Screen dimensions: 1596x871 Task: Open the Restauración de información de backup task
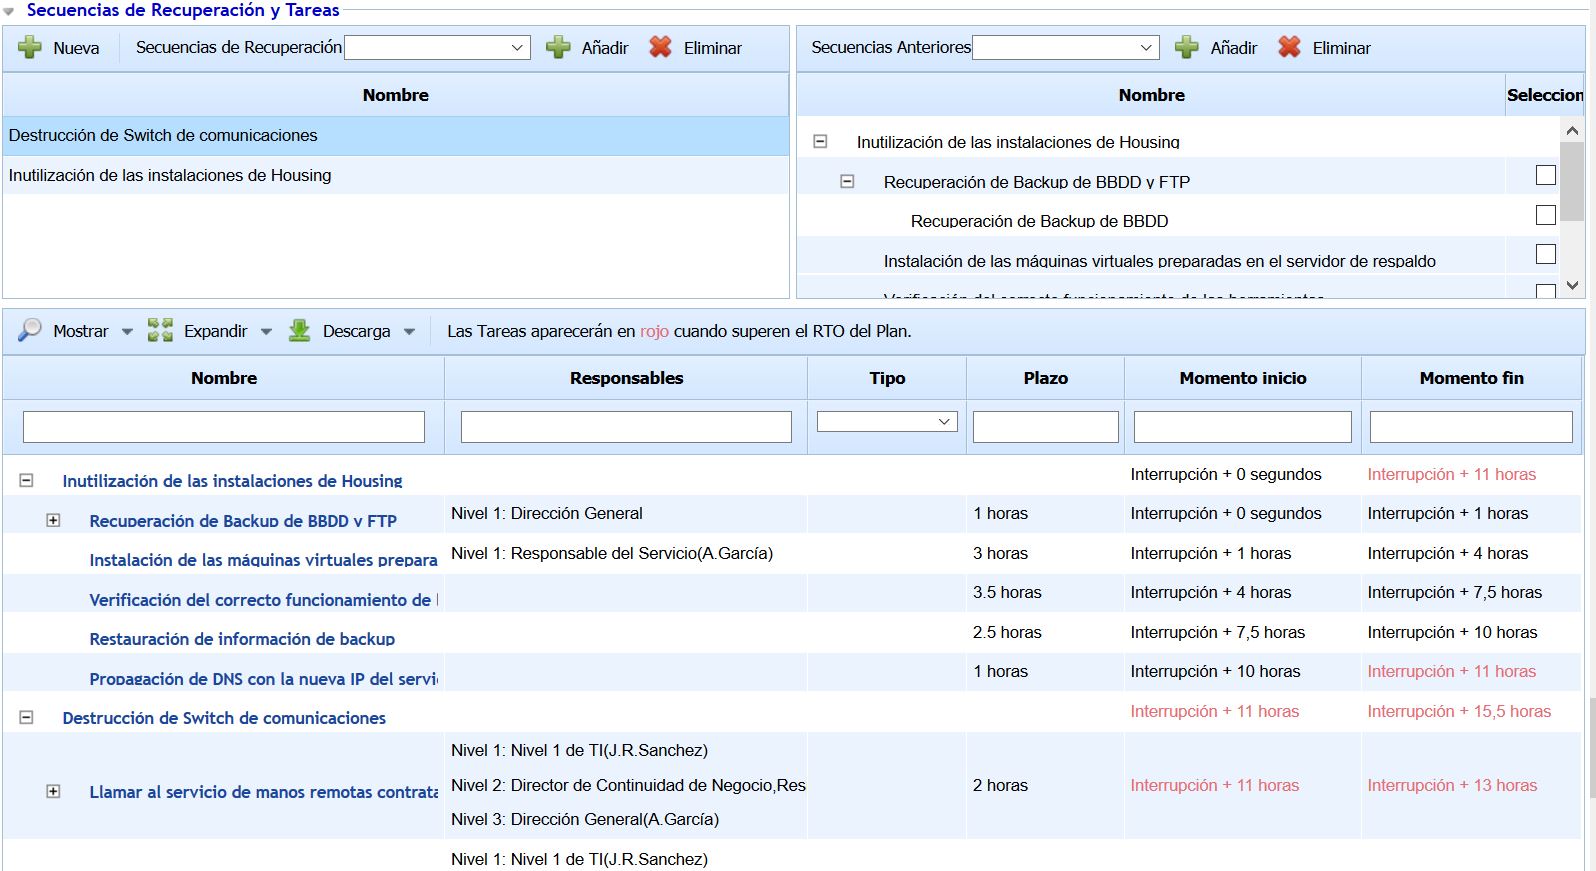click(x=242, y=639)
